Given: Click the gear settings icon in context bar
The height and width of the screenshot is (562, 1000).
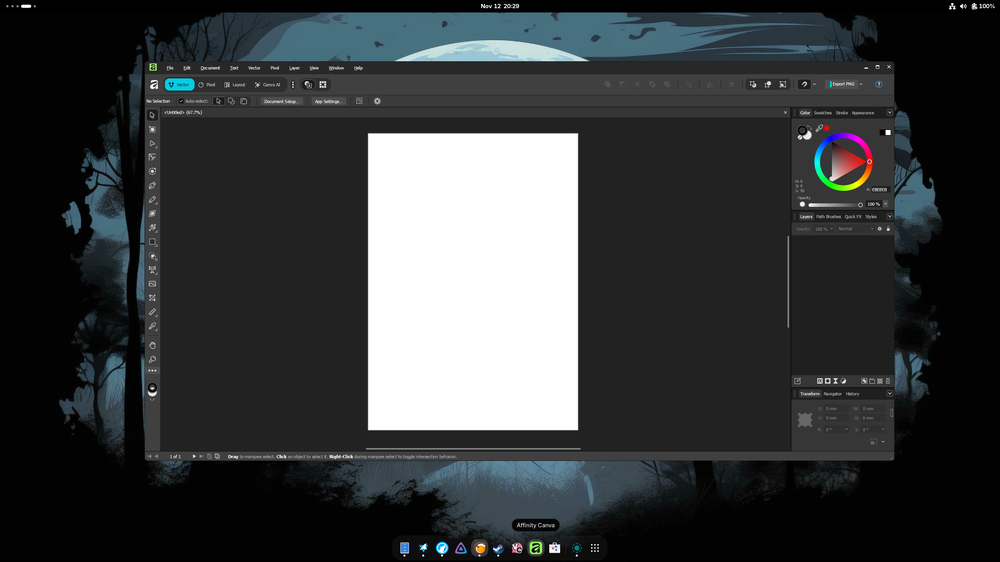Looking at the screenshot, I should (x=377, y=101).
